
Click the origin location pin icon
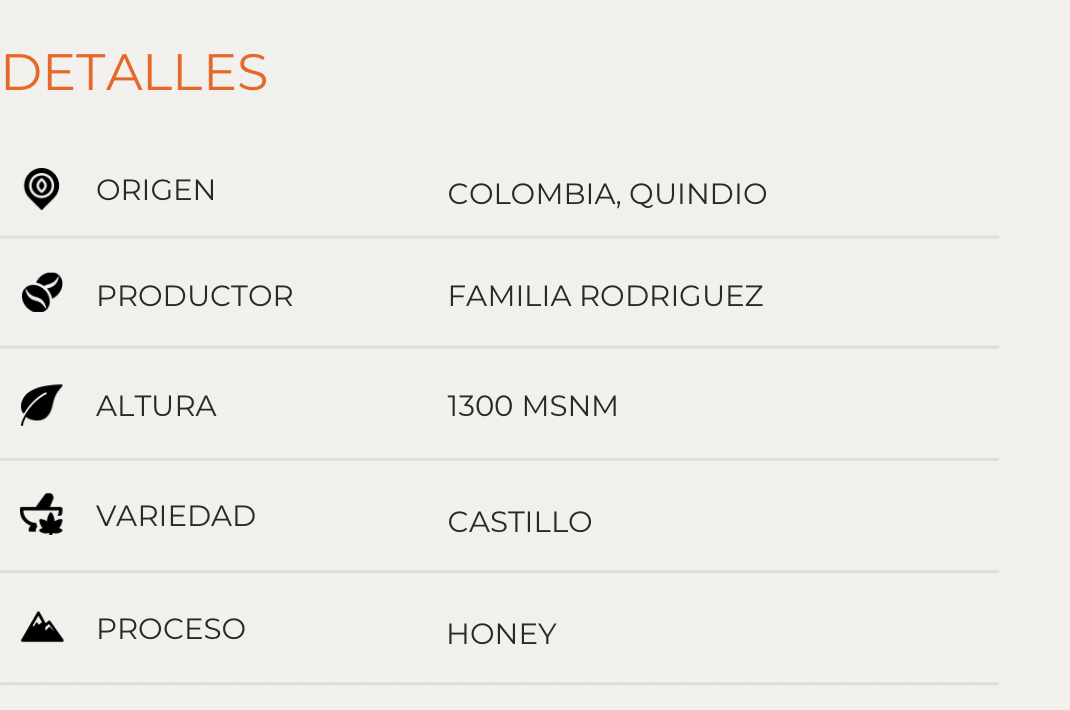41,188
